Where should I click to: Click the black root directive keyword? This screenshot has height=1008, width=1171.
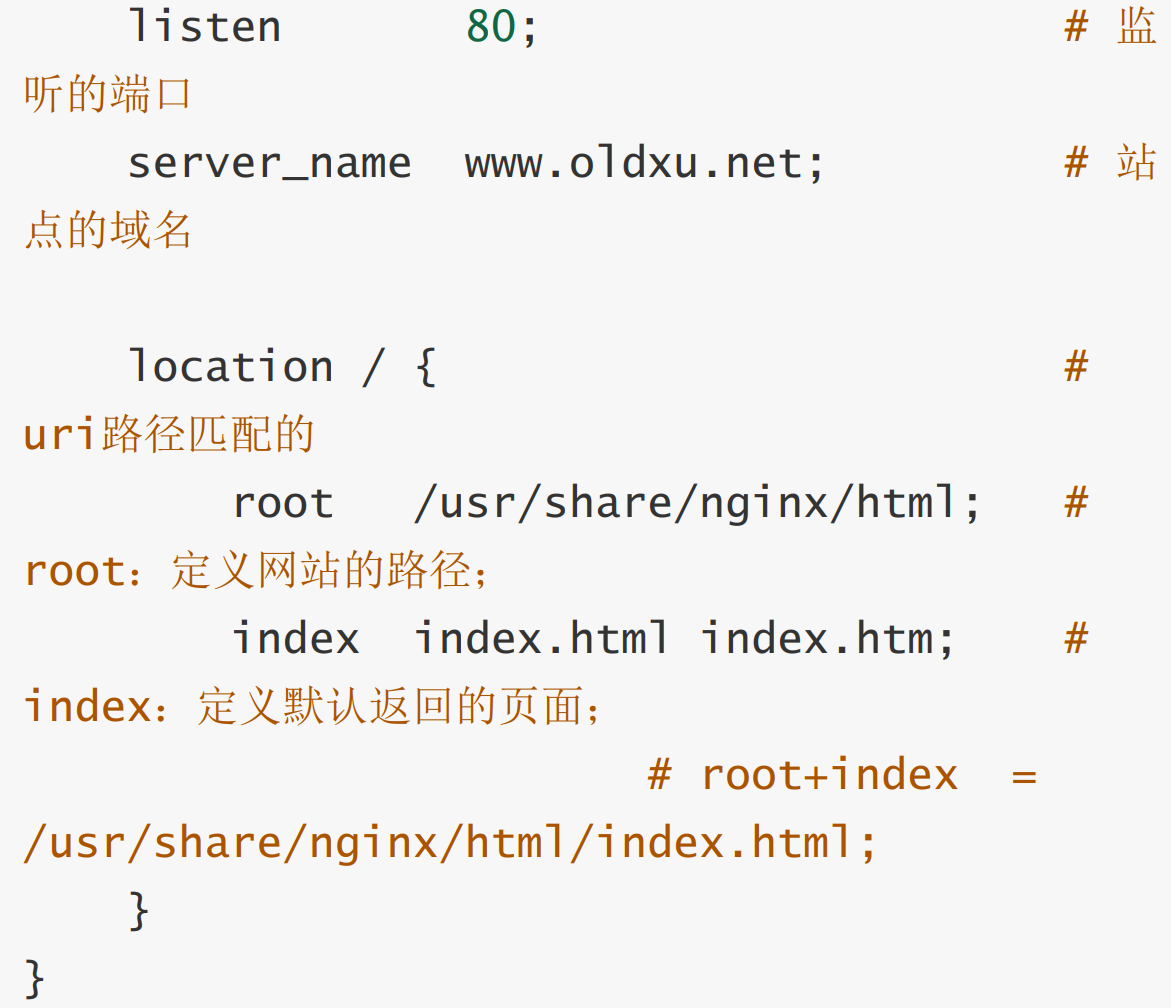(283, 503)
